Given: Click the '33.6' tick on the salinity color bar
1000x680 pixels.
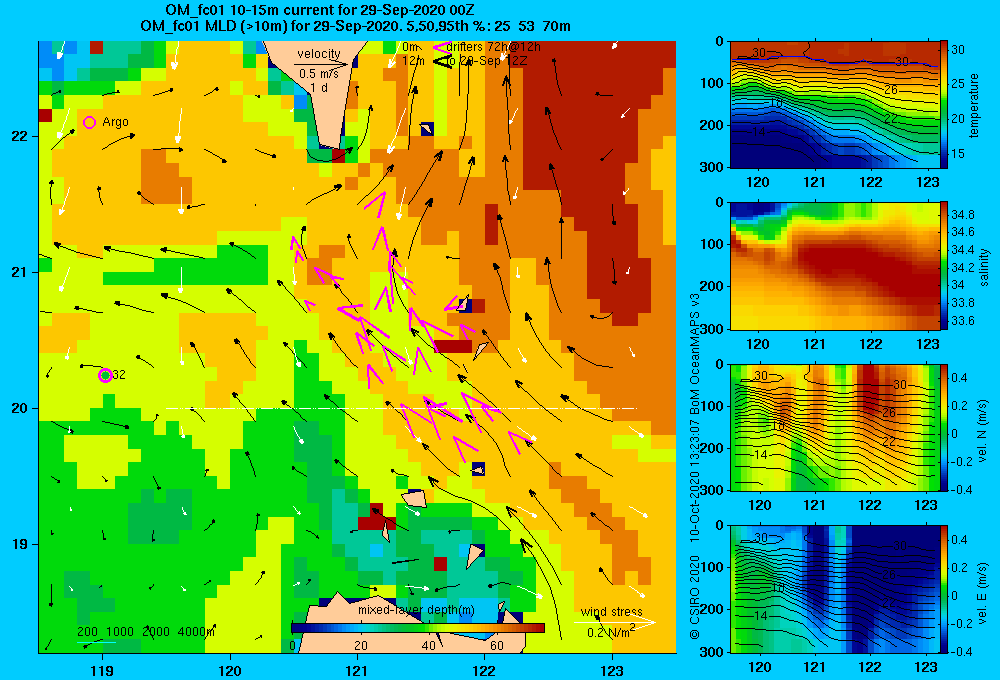Looking at the screenshot, I should [x=963, y=320].
